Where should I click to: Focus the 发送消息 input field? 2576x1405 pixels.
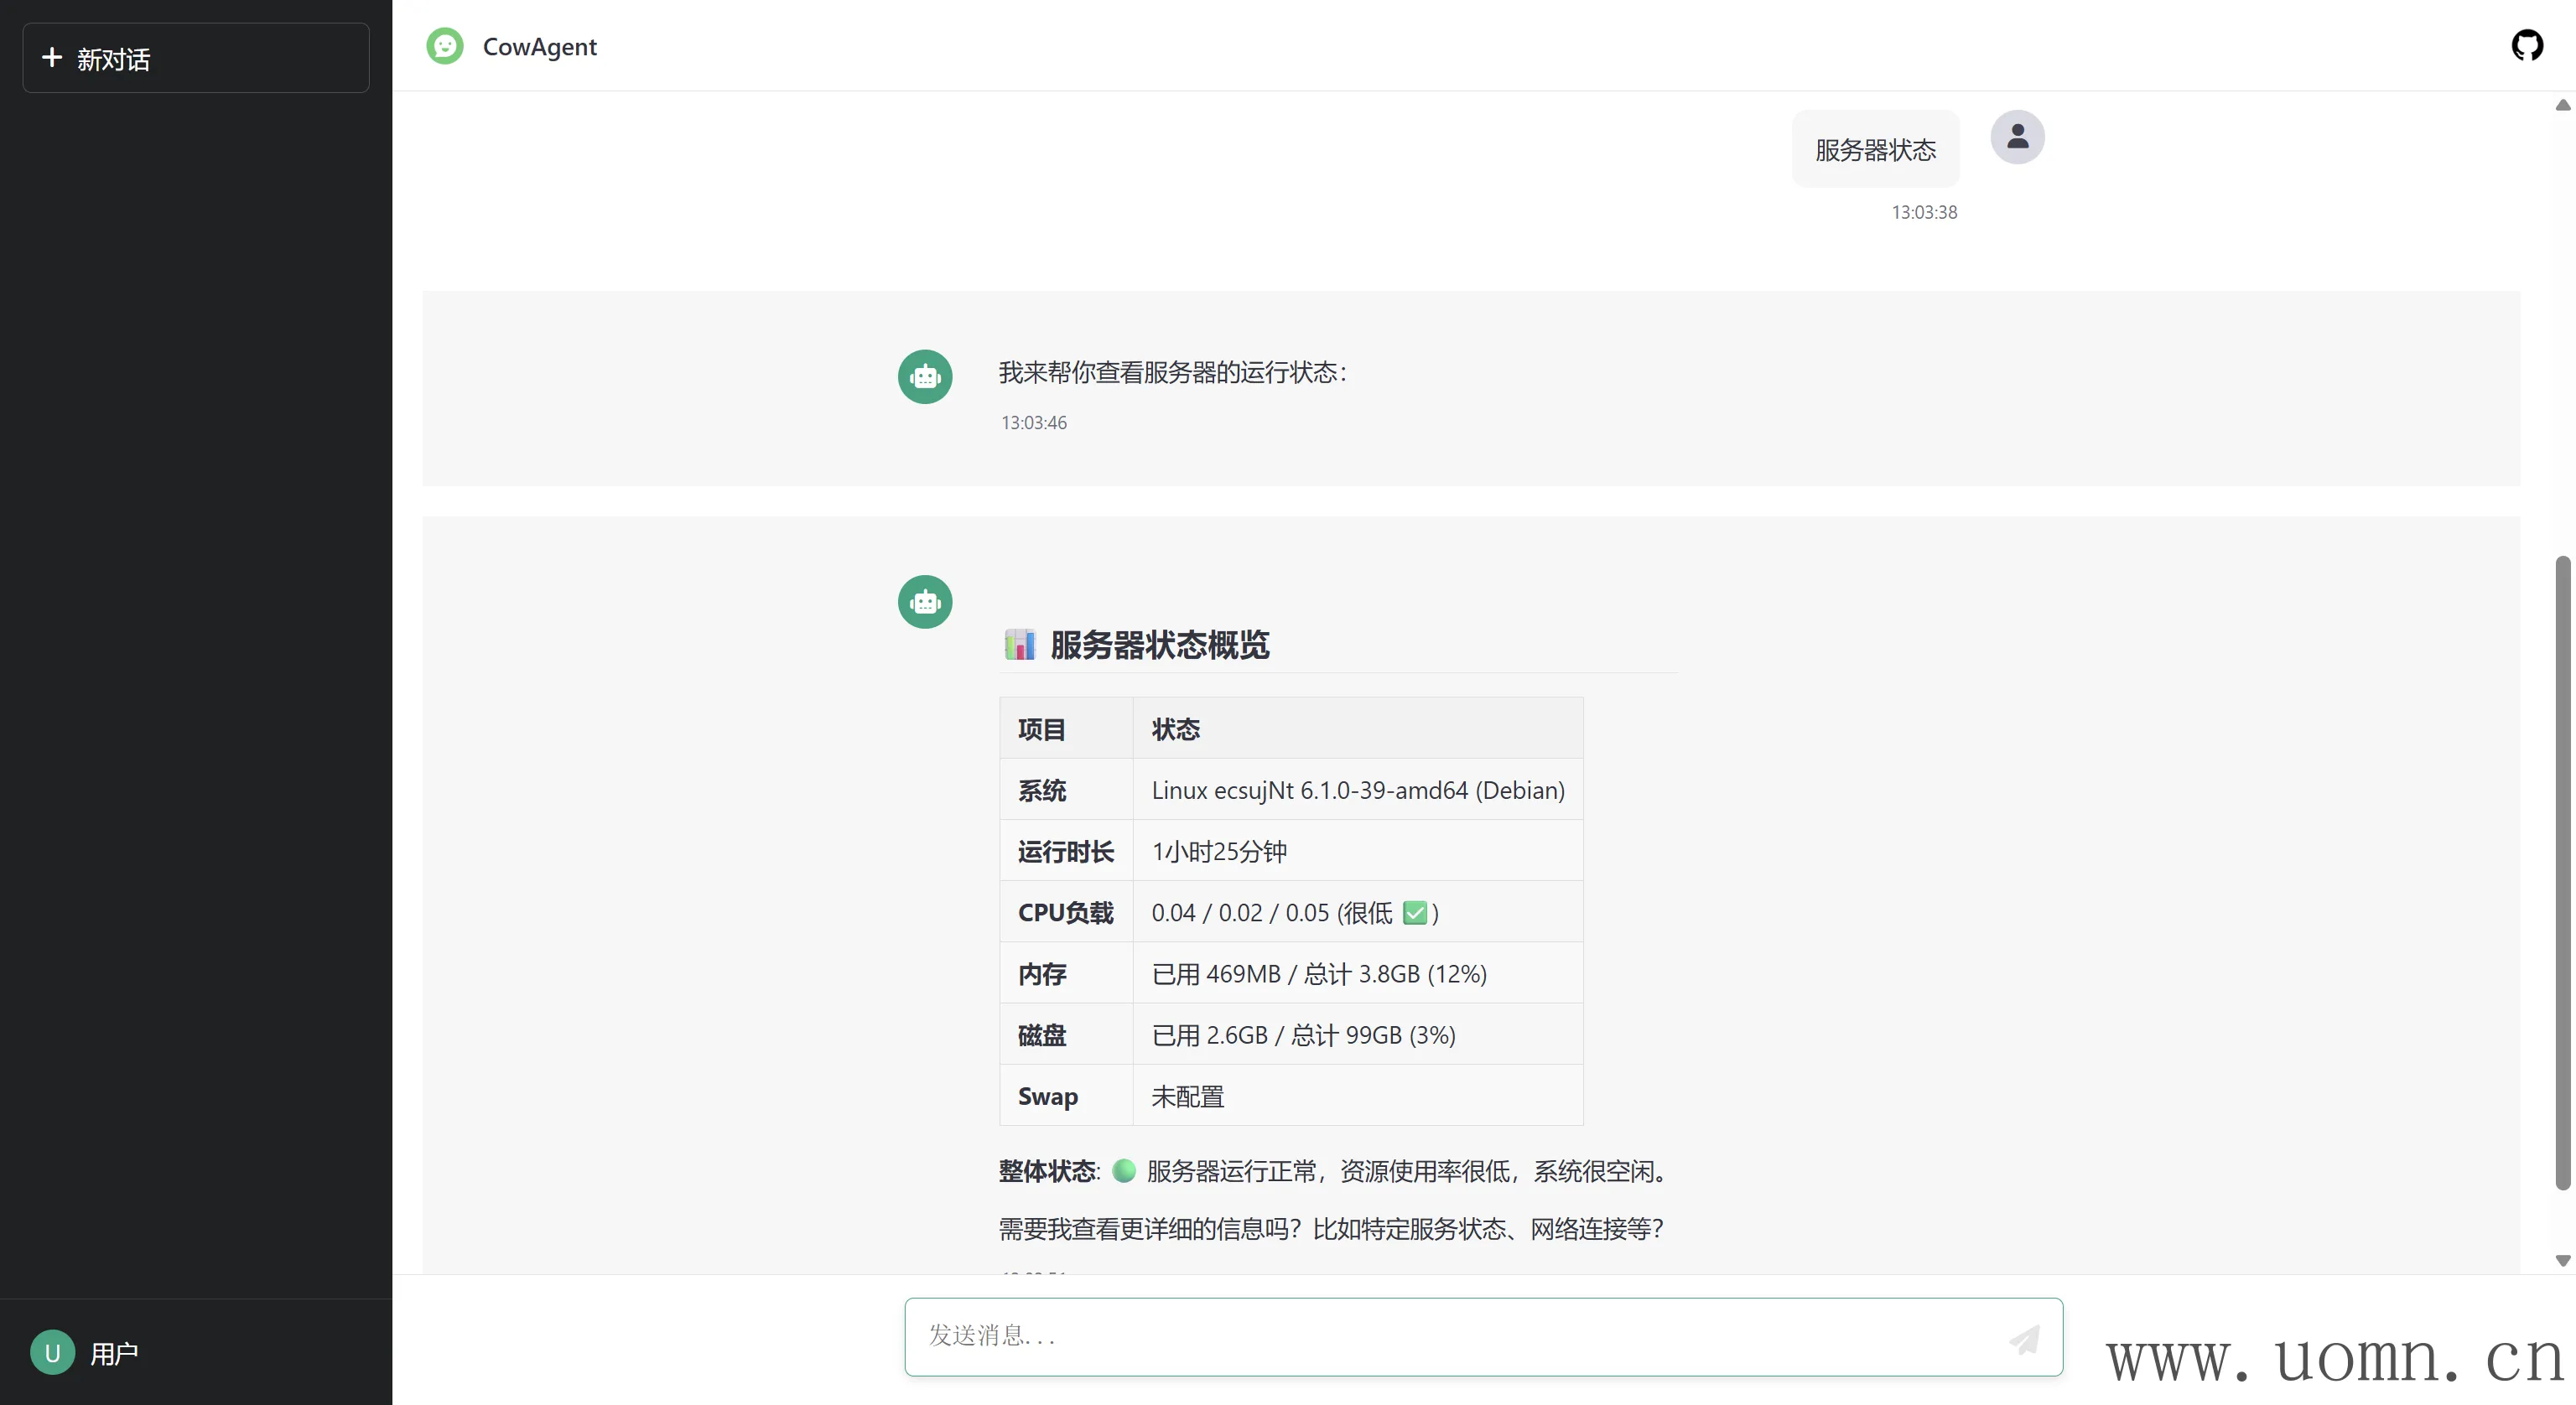click(1450, 1336)
